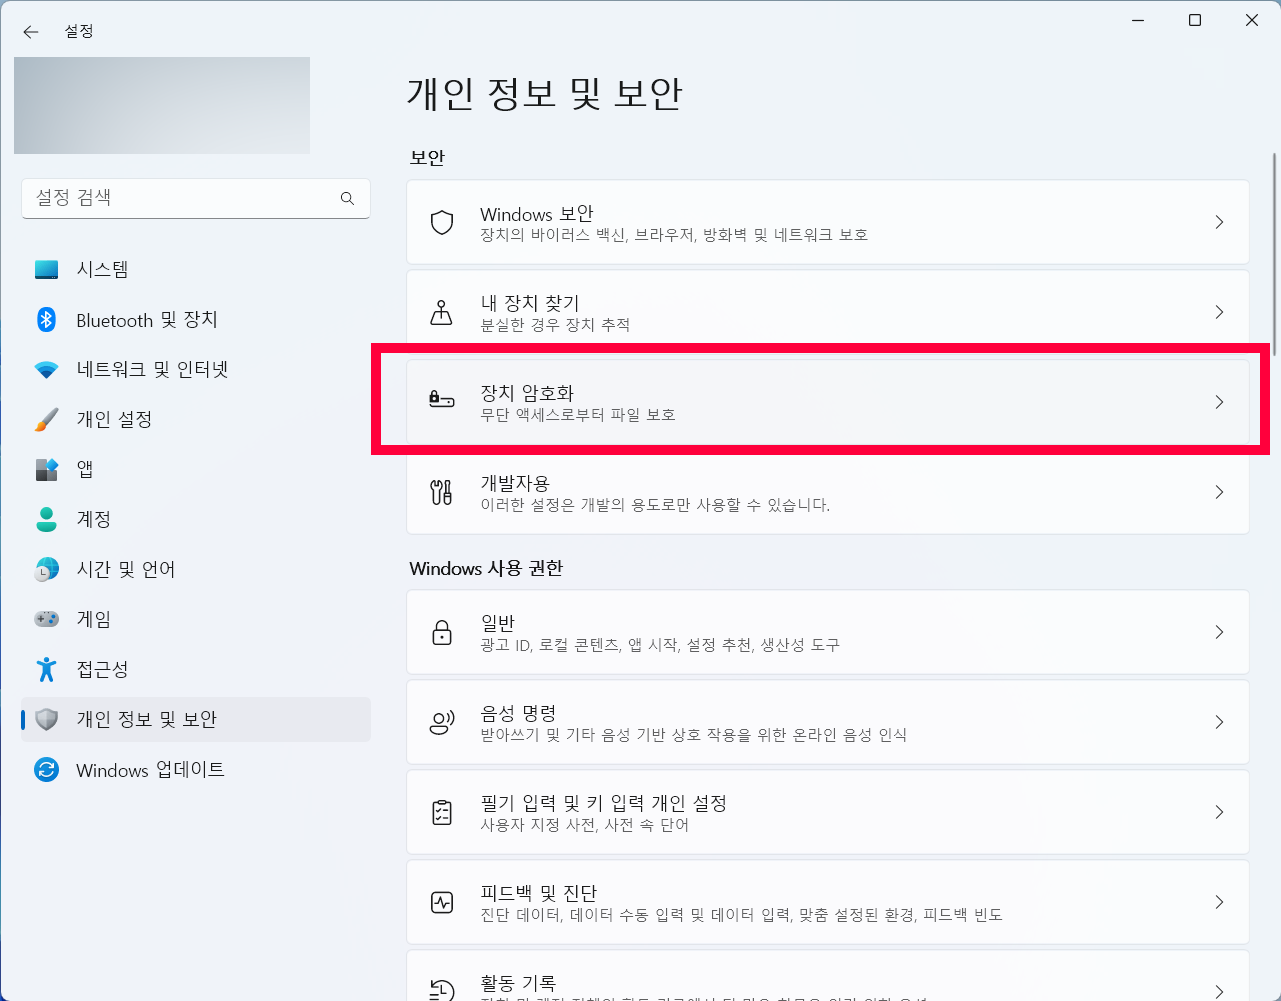The image size is (1281, 1001).
Task: Go to 계정 category
Action: [x=196, y=519]
